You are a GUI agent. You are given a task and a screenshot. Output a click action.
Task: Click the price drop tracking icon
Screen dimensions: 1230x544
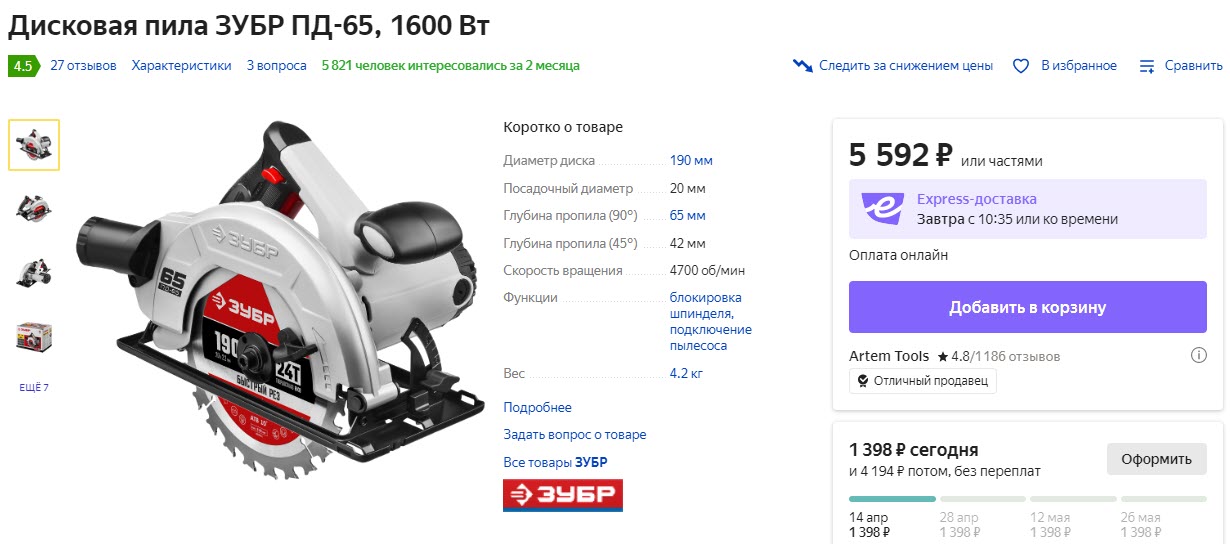tap(803, 66)
